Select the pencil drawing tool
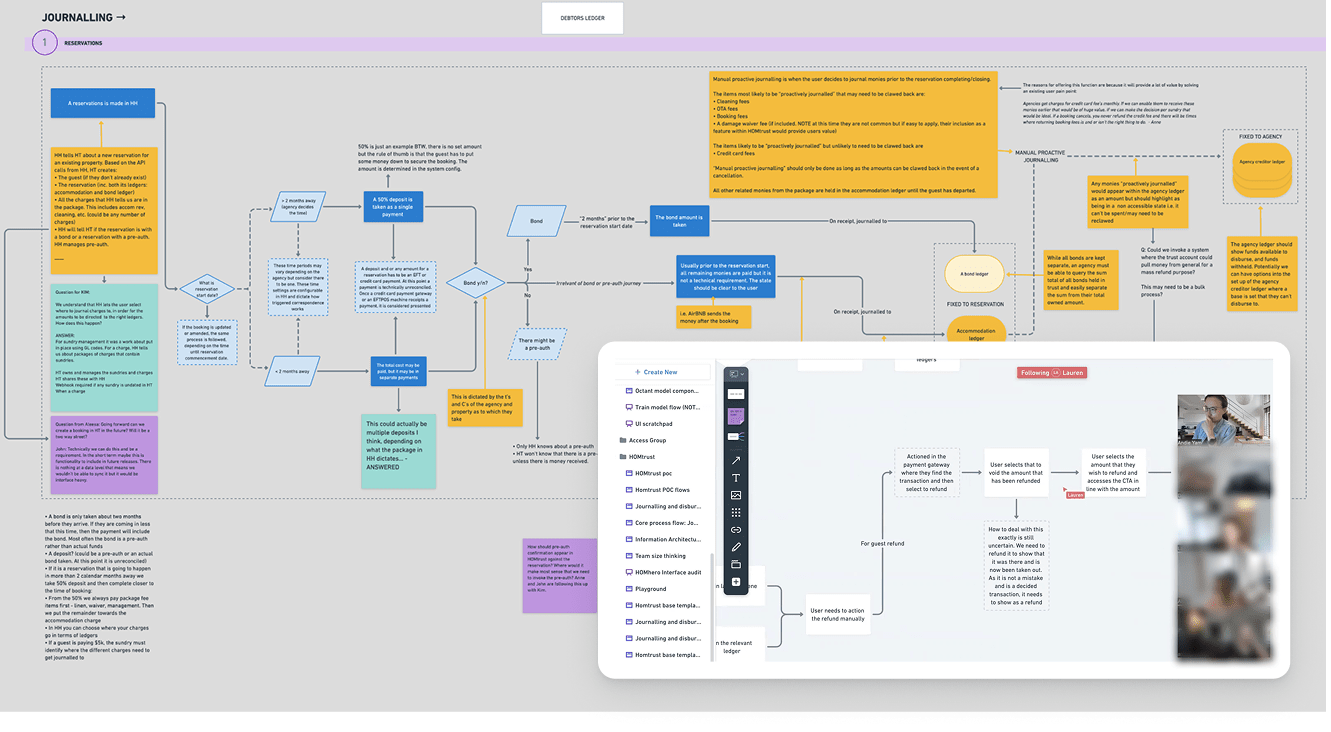The height and width of the screenshot is (732, 1331). point(735,547)
